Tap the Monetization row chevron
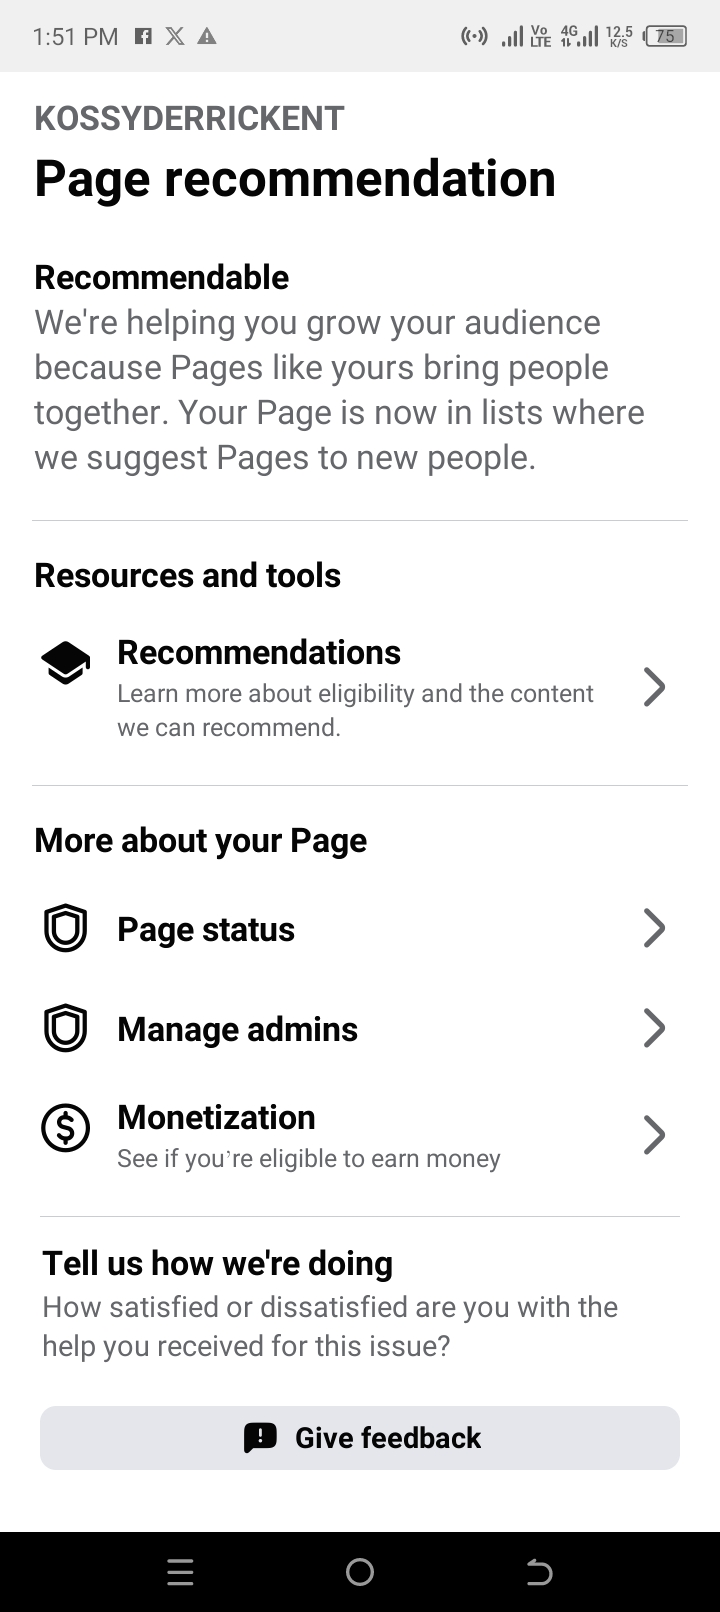This screenshot has height=1612, width=720. (654, 1135)
